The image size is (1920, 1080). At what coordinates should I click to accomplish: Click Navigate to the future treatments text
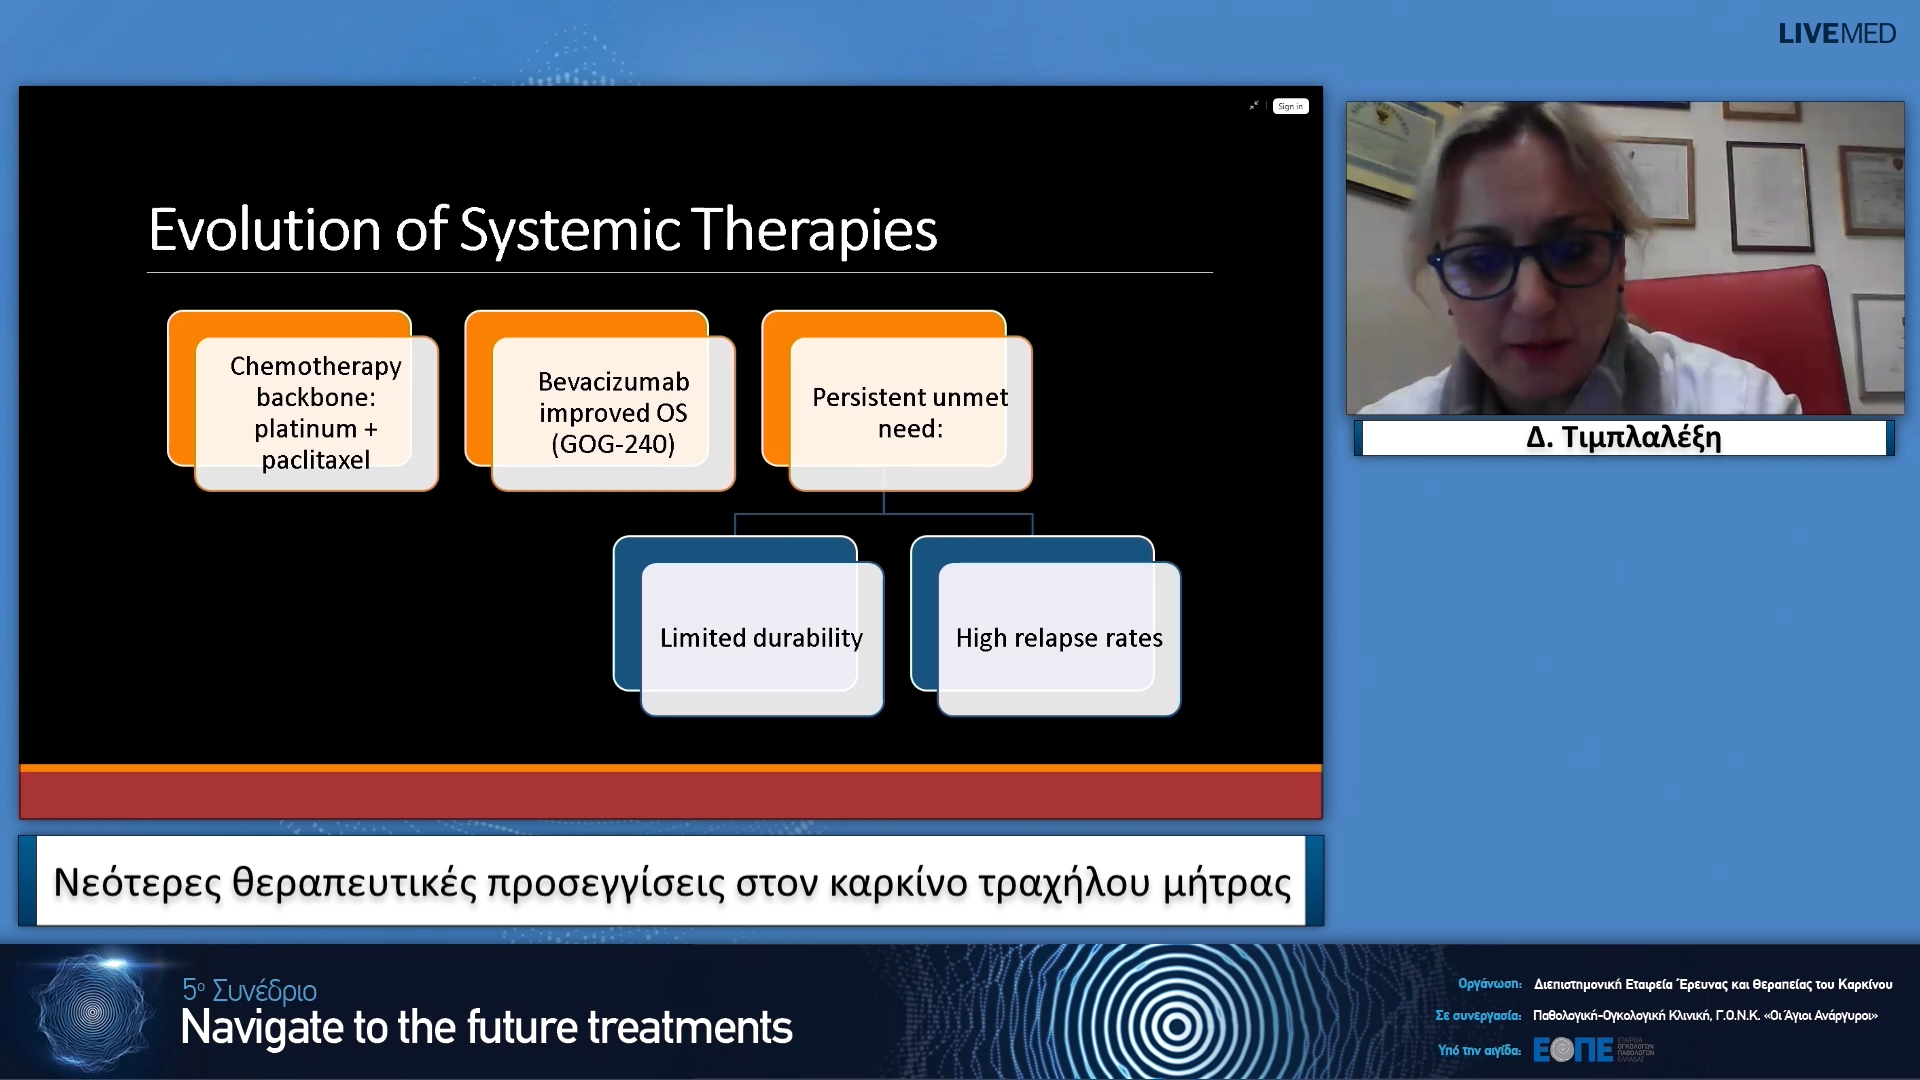coord(486,1028)
